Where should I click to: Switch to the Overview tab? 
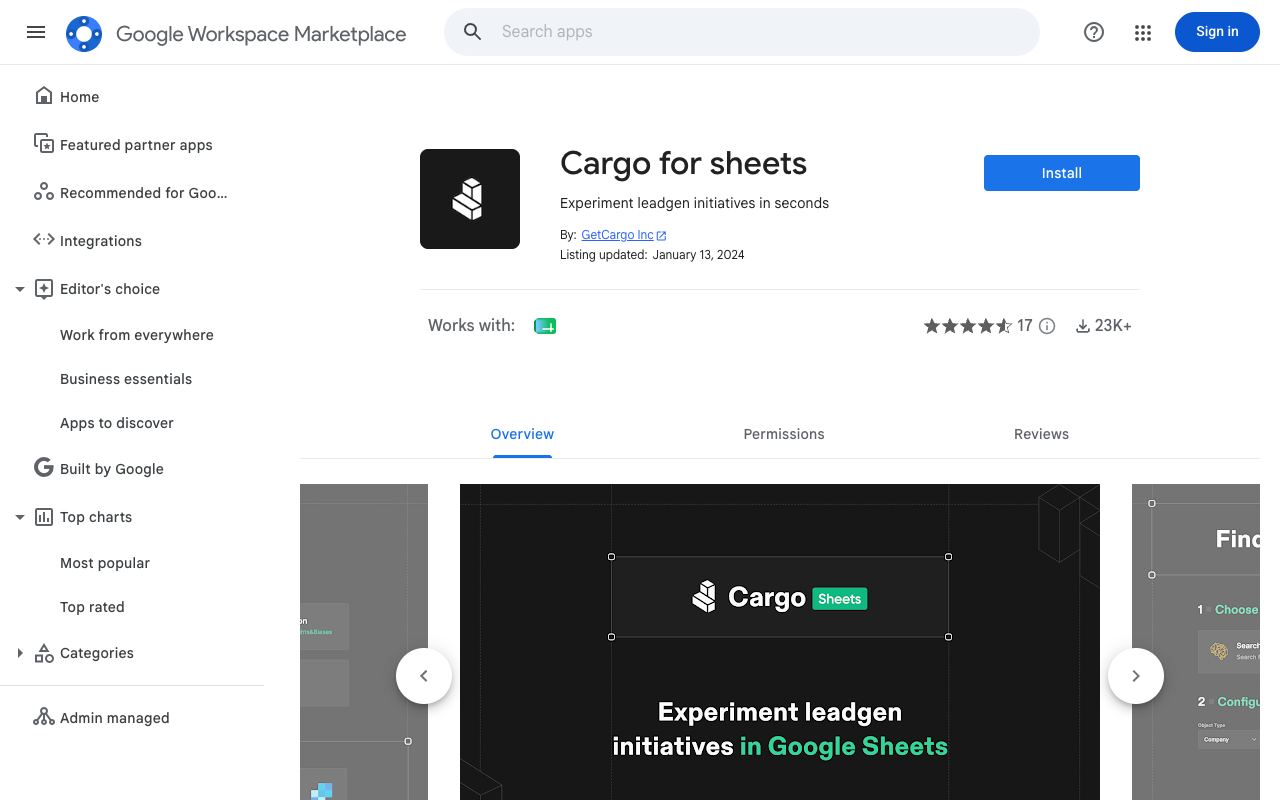coord(522,434)
